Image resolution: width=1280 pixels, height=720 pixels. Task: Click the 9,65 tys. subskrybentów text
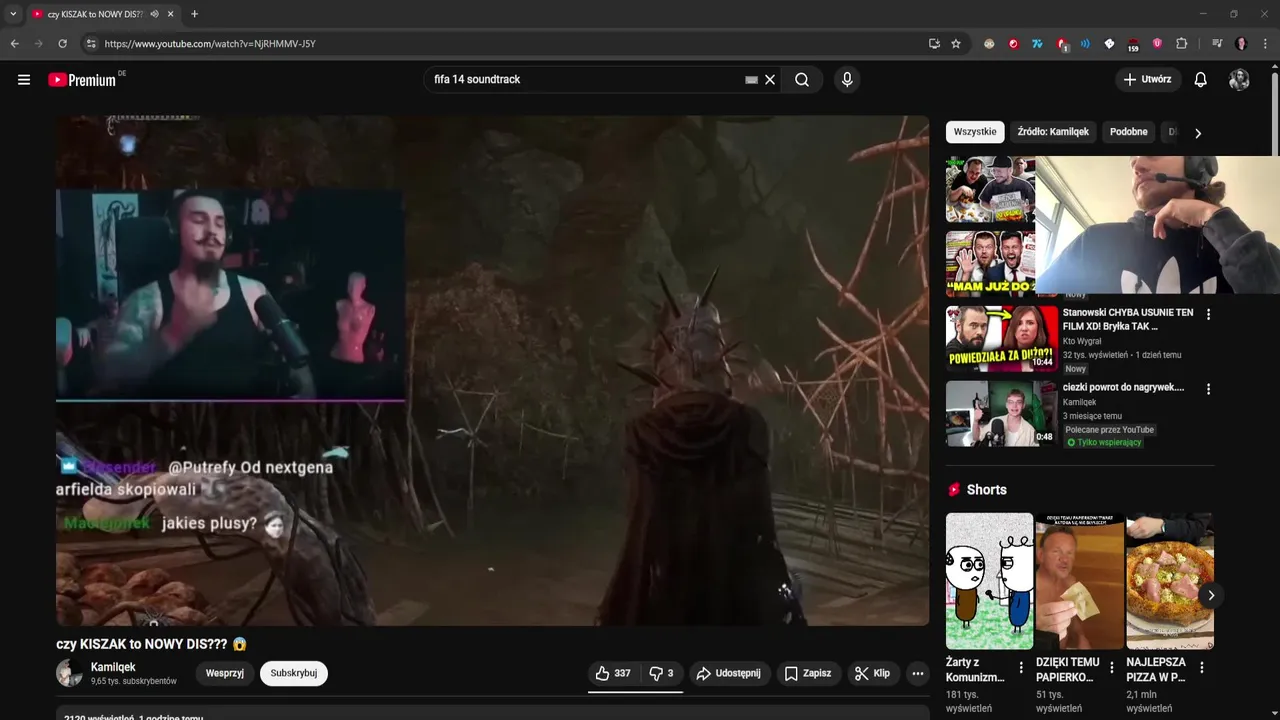coord(134,681)
